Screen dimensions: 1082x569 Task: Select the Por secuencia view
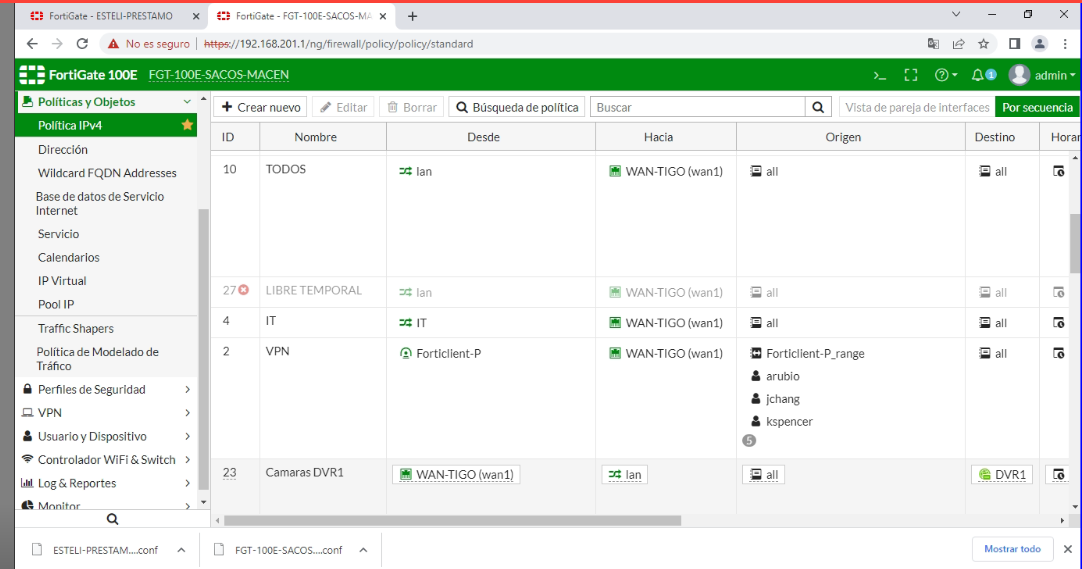click(1037, 107)
